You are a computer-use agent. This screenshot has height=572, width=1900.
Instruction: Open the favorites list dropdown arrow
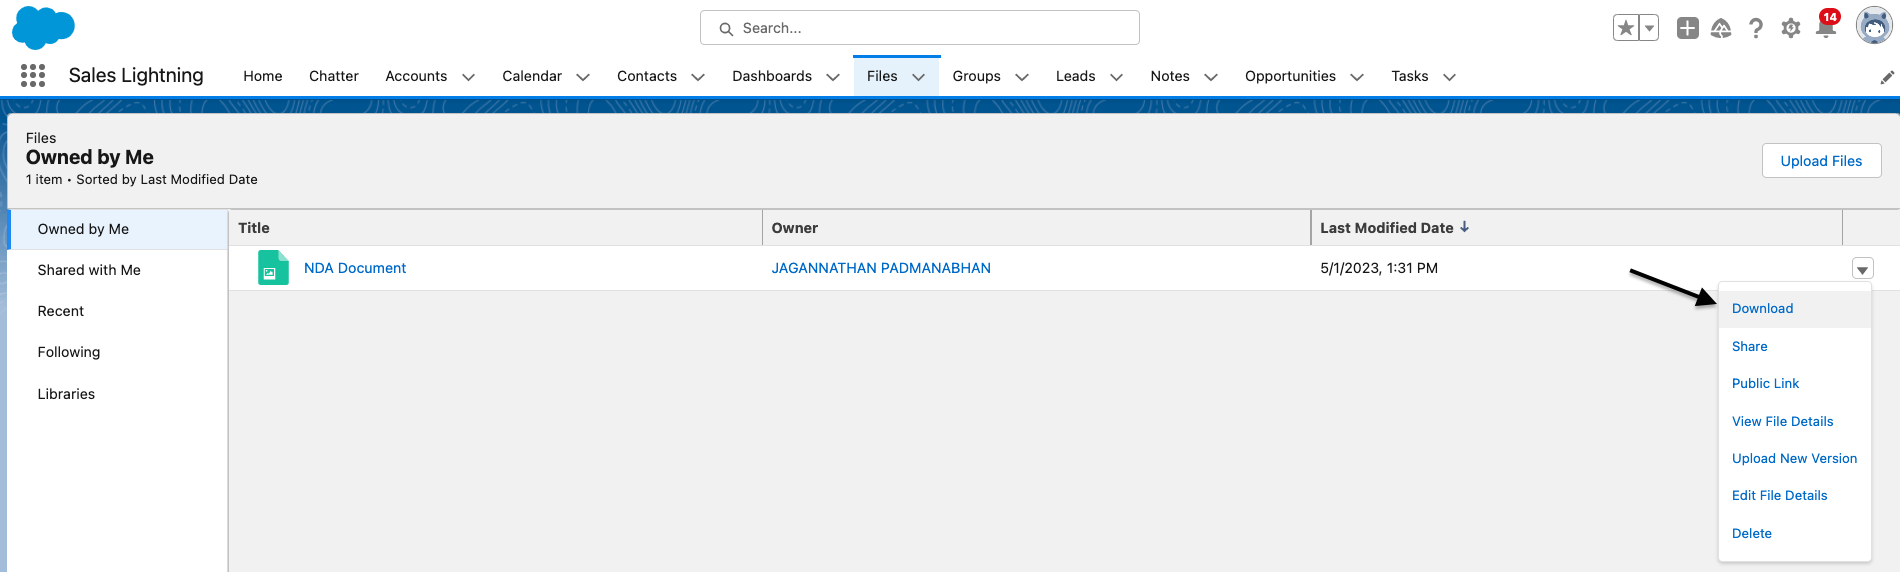[1650, 28]
